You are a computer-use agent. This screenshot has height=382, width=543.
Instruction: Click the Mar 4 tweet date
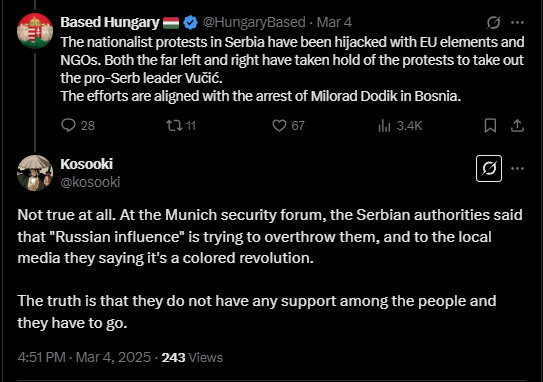point(334,23)
